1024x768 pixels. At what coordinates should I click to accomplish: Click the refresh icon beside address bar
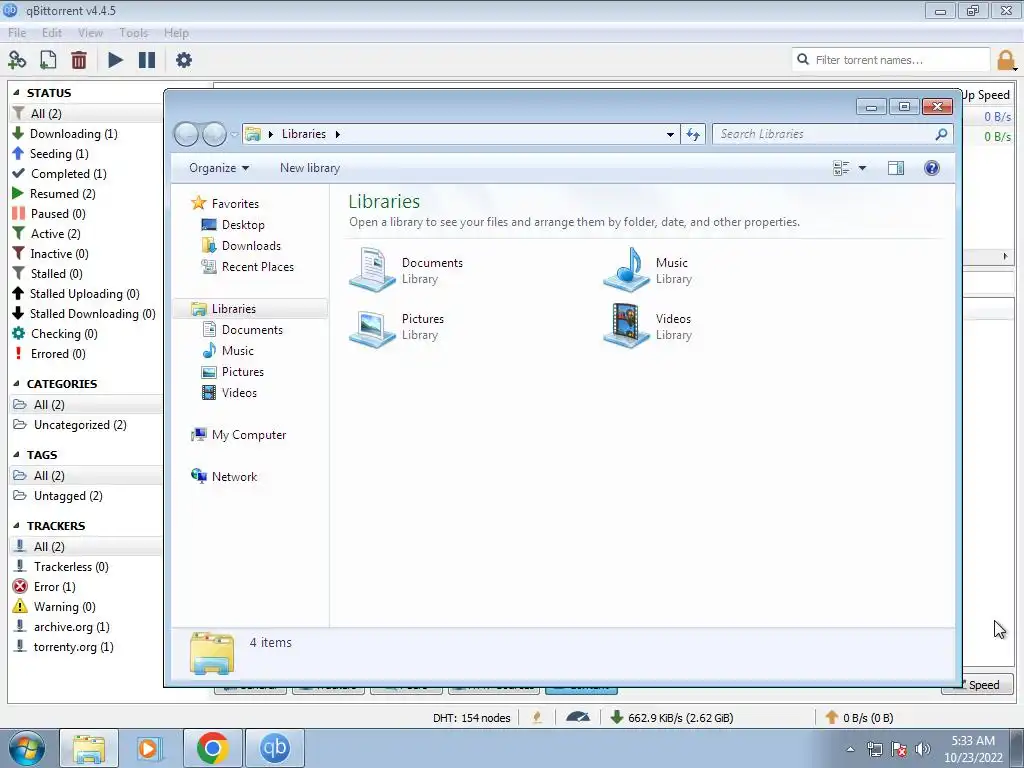[x=693, y=134]
